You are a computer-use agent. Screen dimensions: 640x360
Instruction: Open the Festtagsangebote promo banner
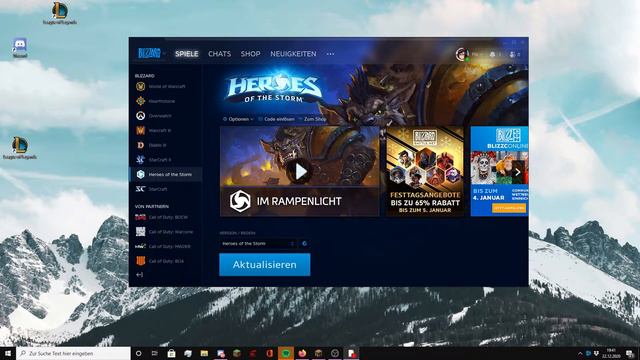[425, 171]
